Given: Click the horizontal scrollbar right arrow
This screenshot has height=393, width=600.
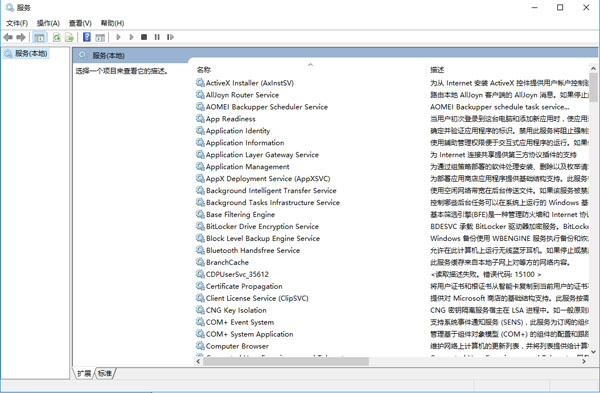Looking at the screenshot, I should click(x=584, y=361).
